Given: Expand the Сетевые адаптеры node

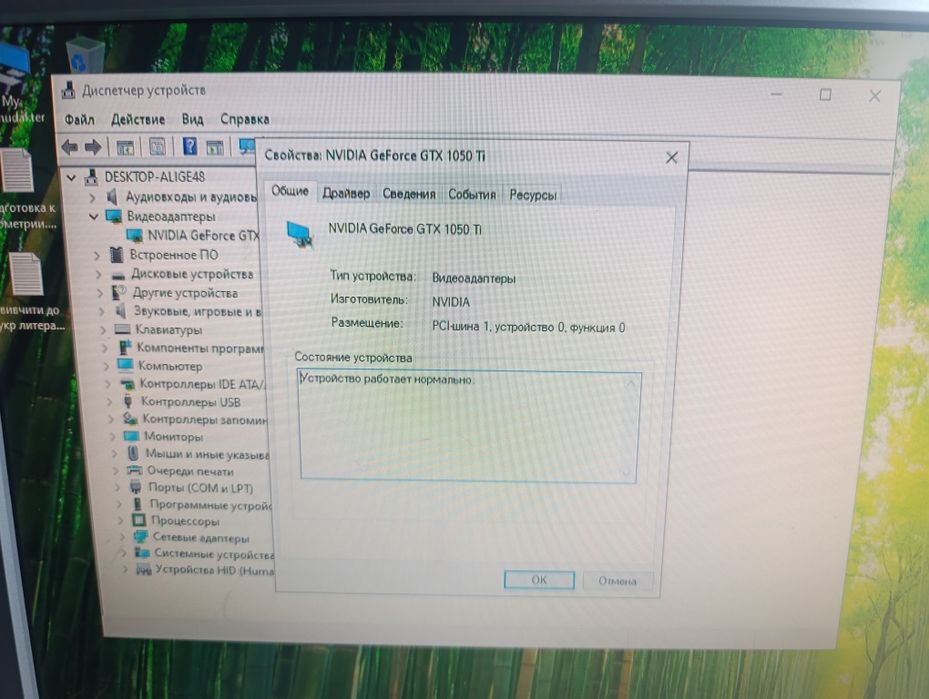Looking at the screenshot, I should click(x=123, y=537).
